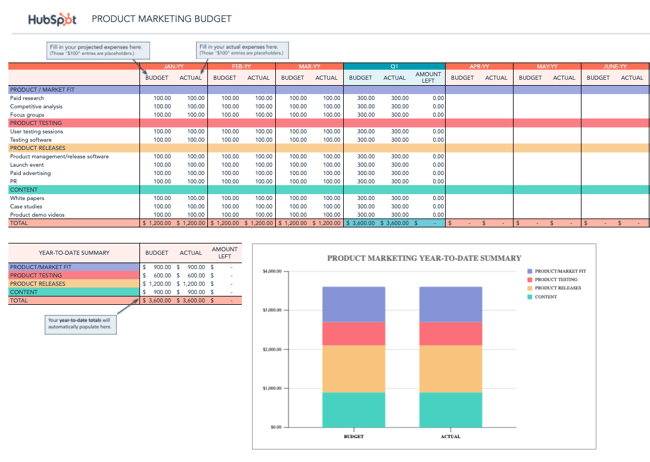Screen dimensions: 650x462
Task: Click the year-to-date totals callout note
Action: click(x=80, y=323)
